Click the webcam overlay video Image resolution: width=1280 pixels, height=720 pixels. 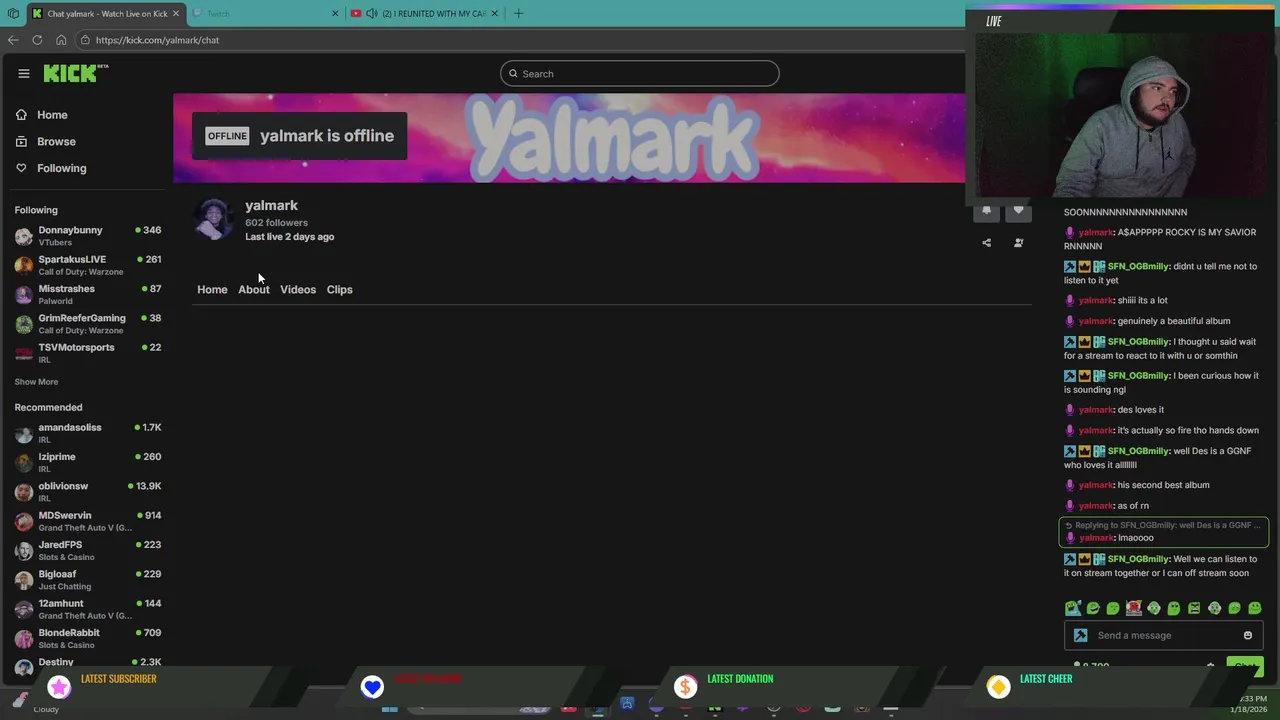tap(1122, 113)
